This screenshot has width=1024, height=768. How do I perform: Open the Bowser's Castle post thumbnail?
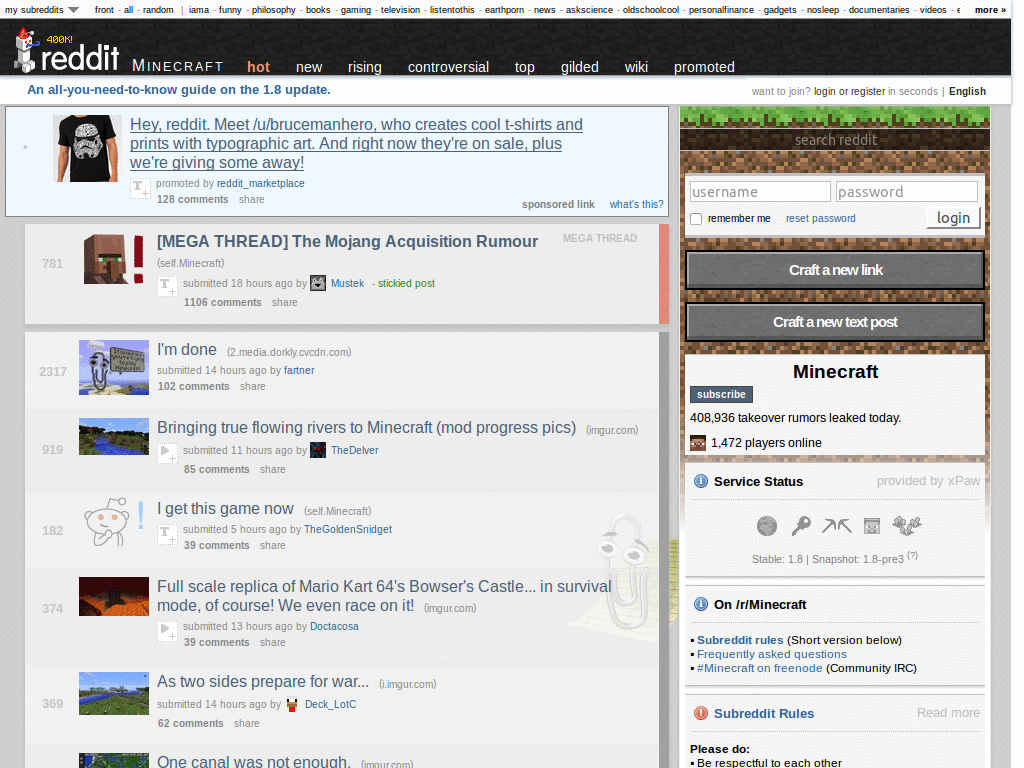(x=114, y=596)
